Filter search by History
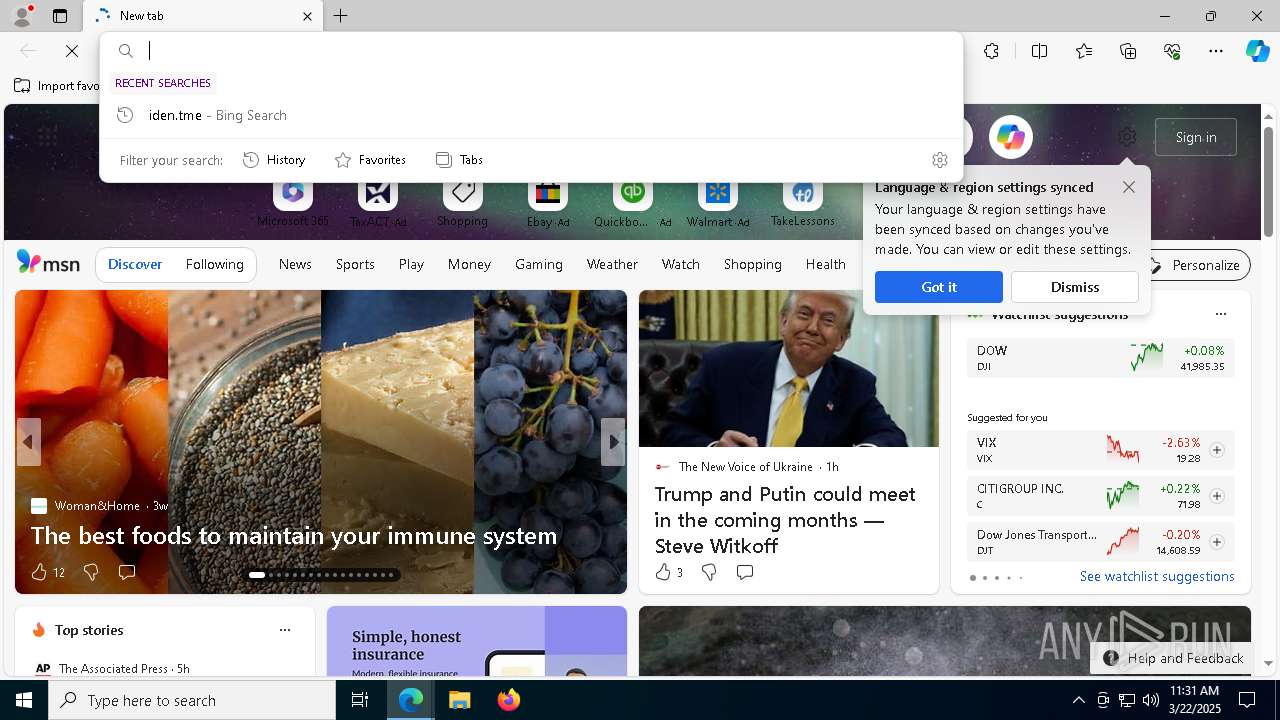 (274, 160)
